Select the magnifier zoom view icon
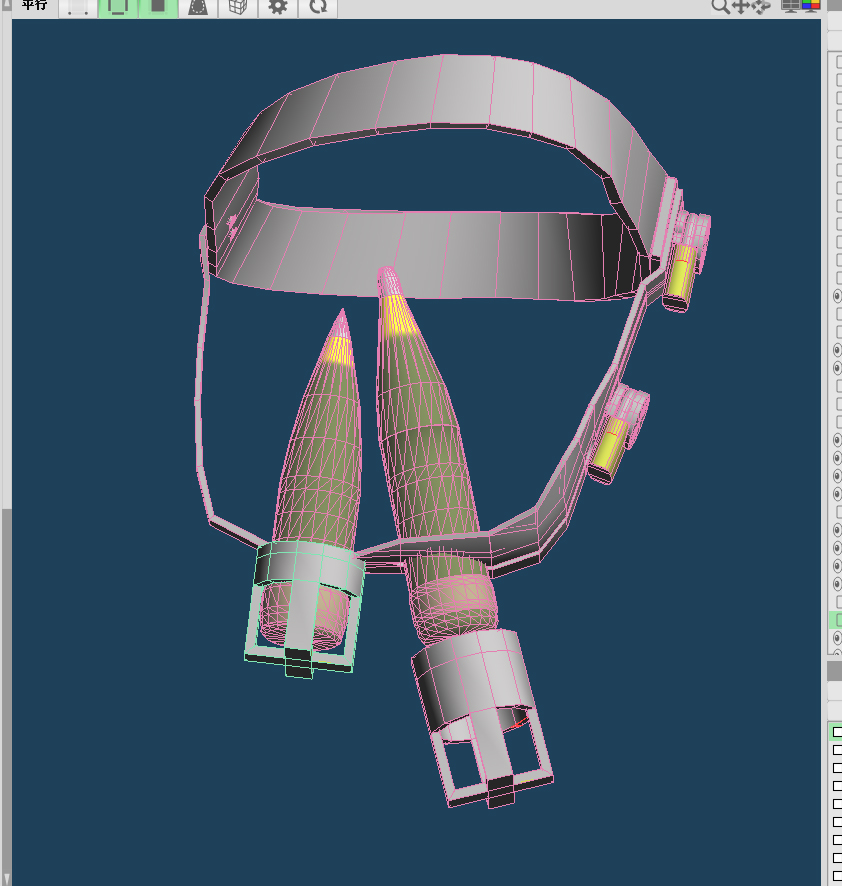The image size is (842, 886). [x=720, y=6]
